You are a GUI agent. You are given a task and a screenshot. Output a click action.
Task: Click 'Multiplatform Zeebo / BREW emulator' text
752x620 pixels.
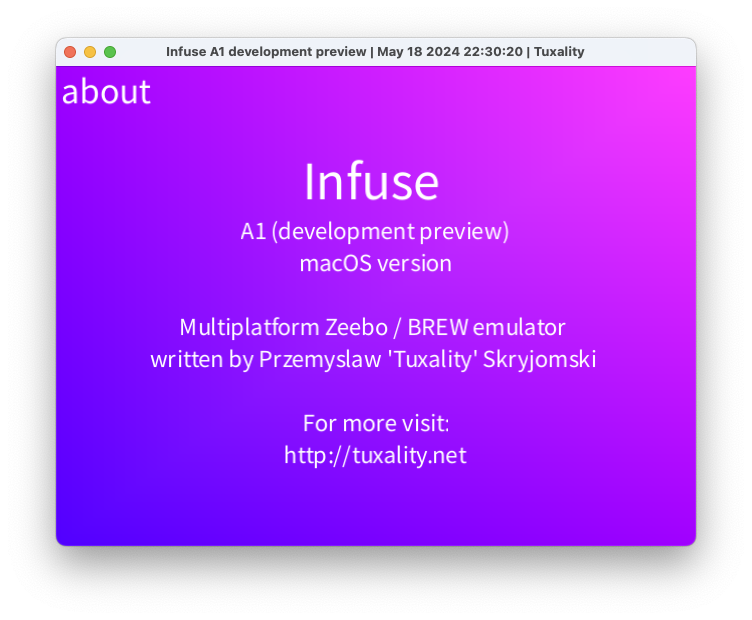pos(373,328)
